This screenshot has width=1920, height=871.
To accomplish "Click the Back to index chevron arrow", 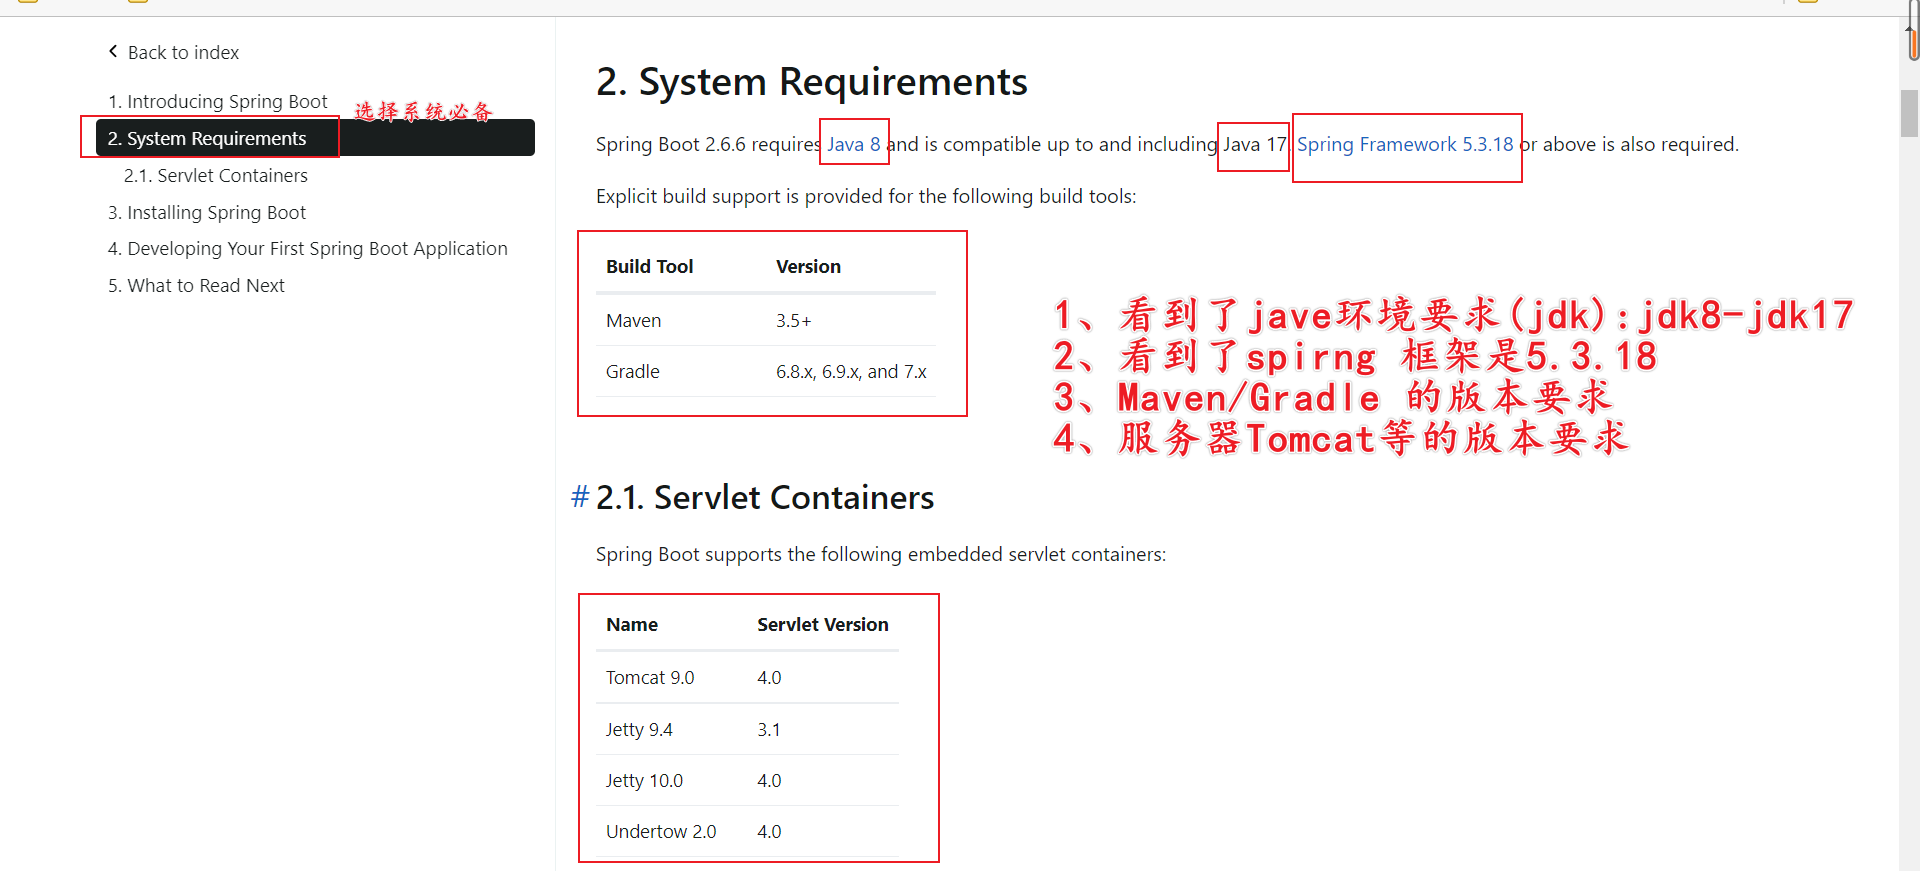I will pos(113,51).
